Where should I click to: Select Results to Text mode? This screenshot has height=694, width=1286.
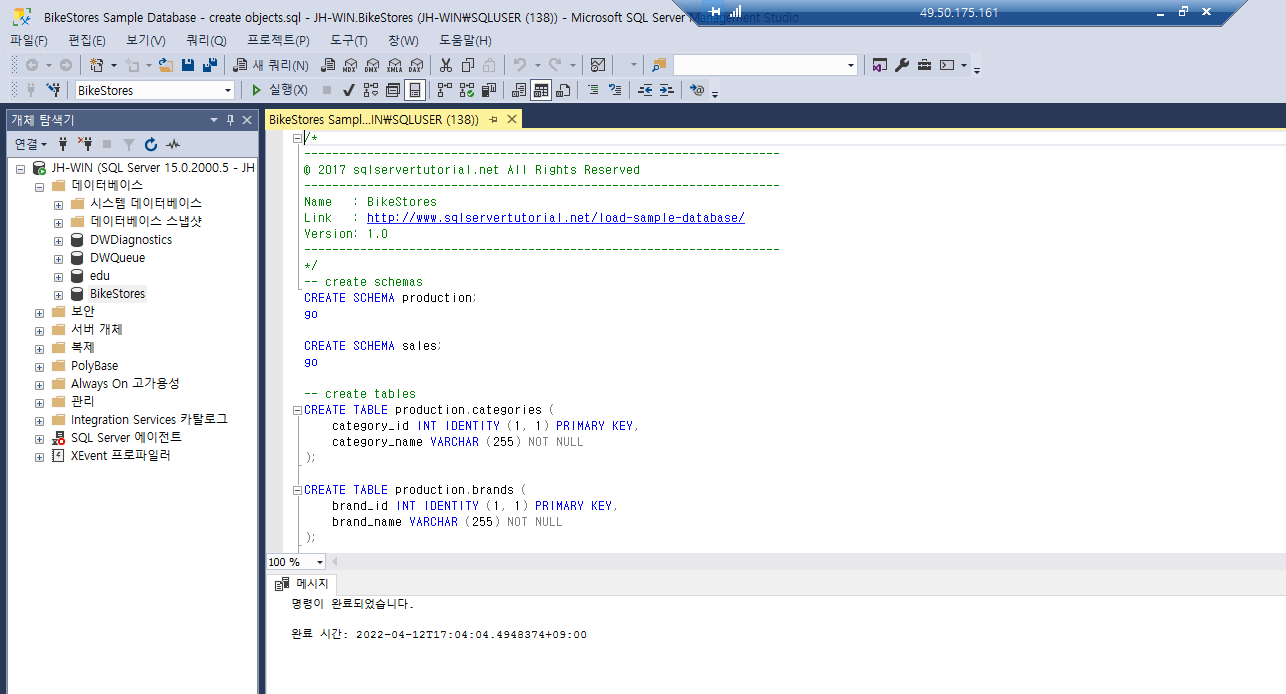click(x=519, y=90)
